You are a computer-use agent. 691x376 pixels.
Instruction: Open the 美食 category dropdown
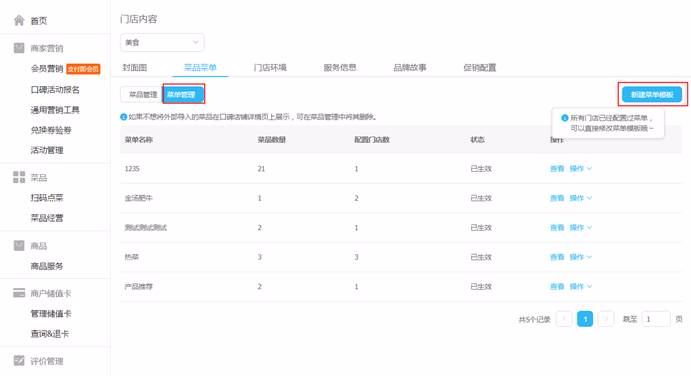pos(162,42)
